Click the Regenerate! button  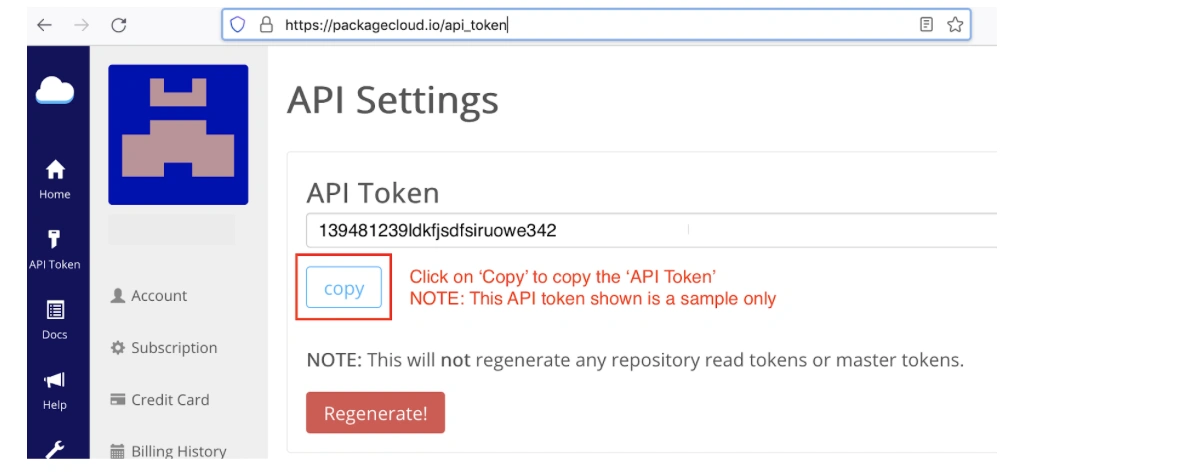click(375, 412)
